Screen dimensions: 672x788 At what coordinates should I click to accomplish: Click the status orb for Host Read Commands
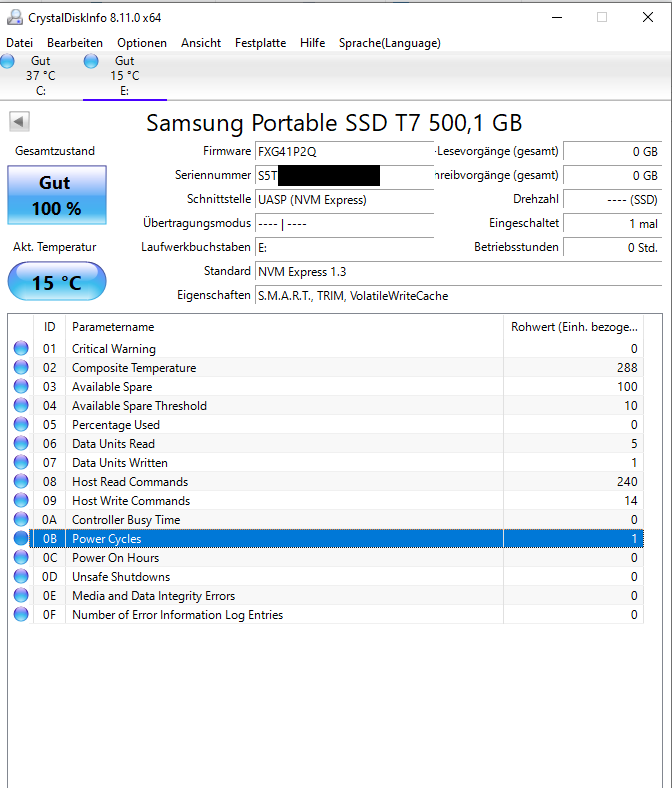pos(21,481)
